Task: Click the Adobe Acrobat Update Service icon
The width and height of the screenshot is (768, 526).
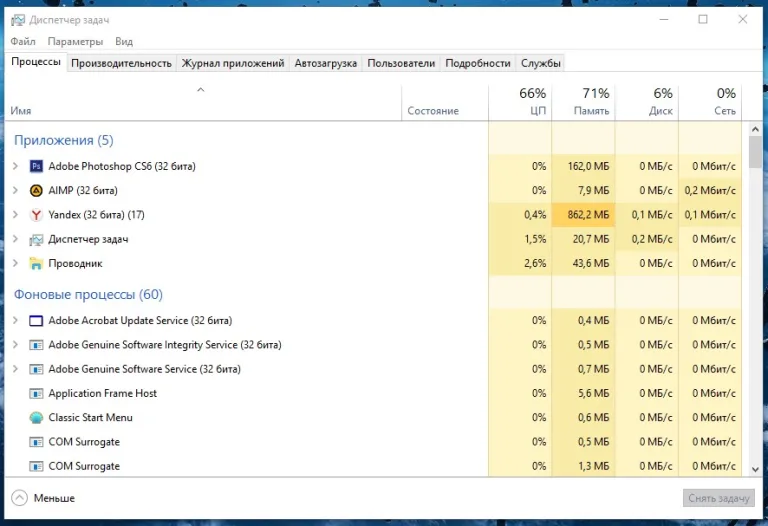Action: (x=36, y=321)
